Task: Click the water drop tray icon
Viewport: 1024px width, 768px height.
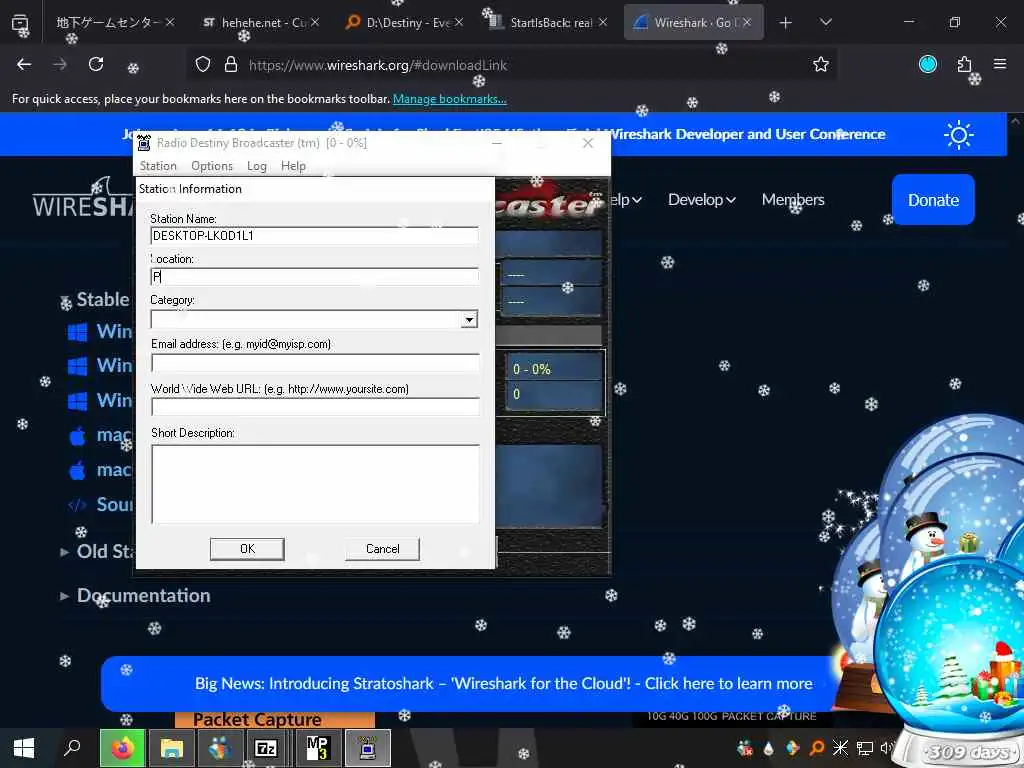Action: tap(768, 748)
